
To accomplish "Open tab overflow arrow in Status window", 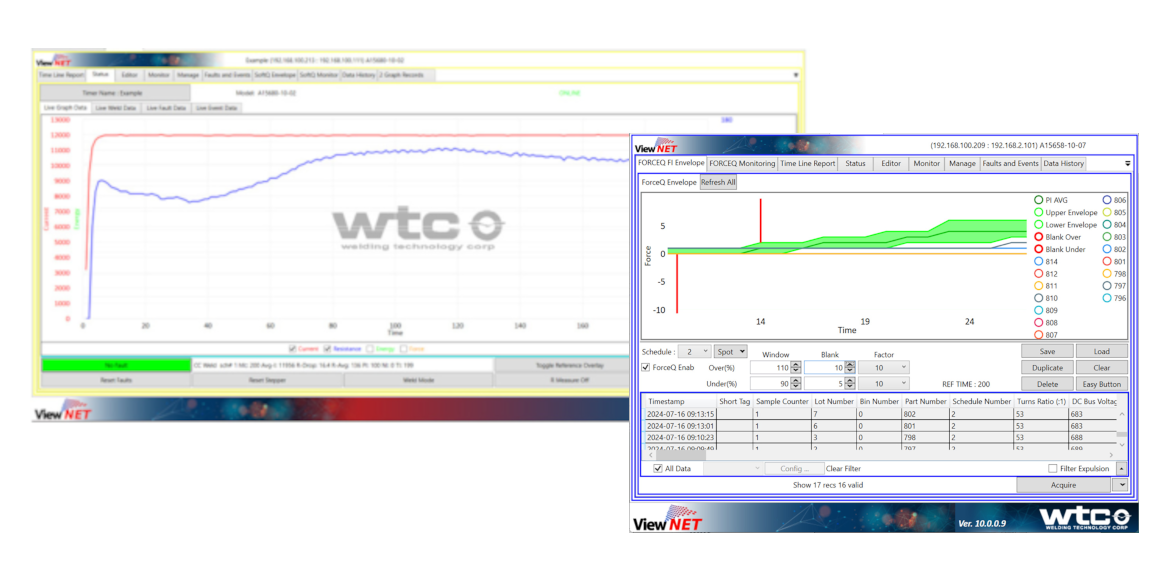I will [795, 75].
